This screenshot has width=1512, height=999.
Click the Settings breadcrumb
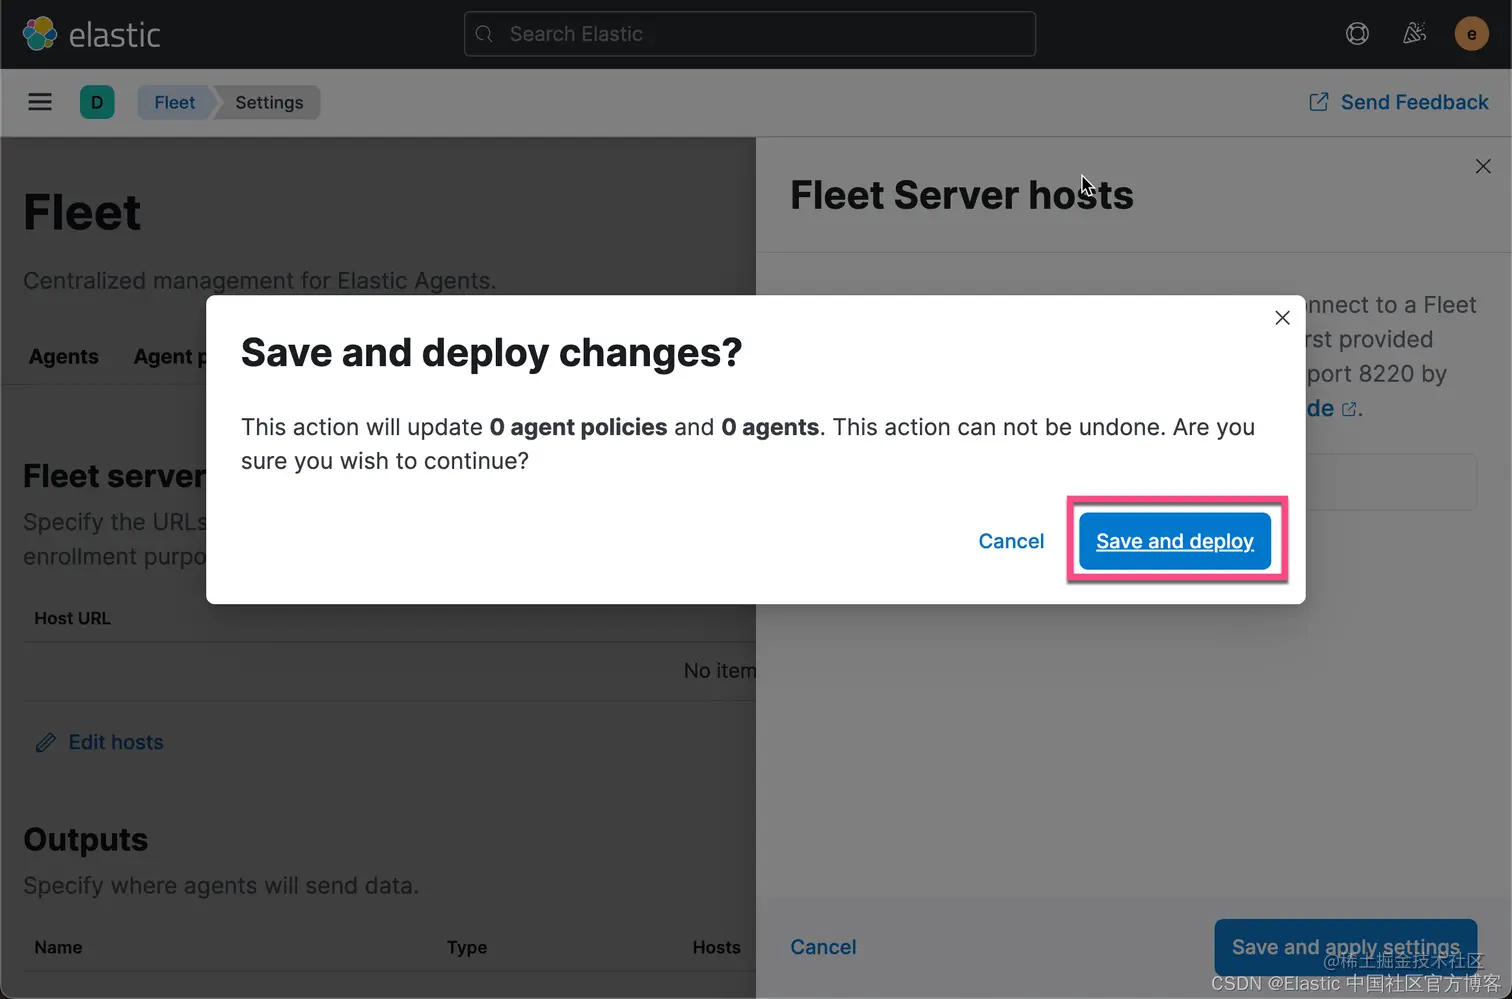tap(269, 102)
